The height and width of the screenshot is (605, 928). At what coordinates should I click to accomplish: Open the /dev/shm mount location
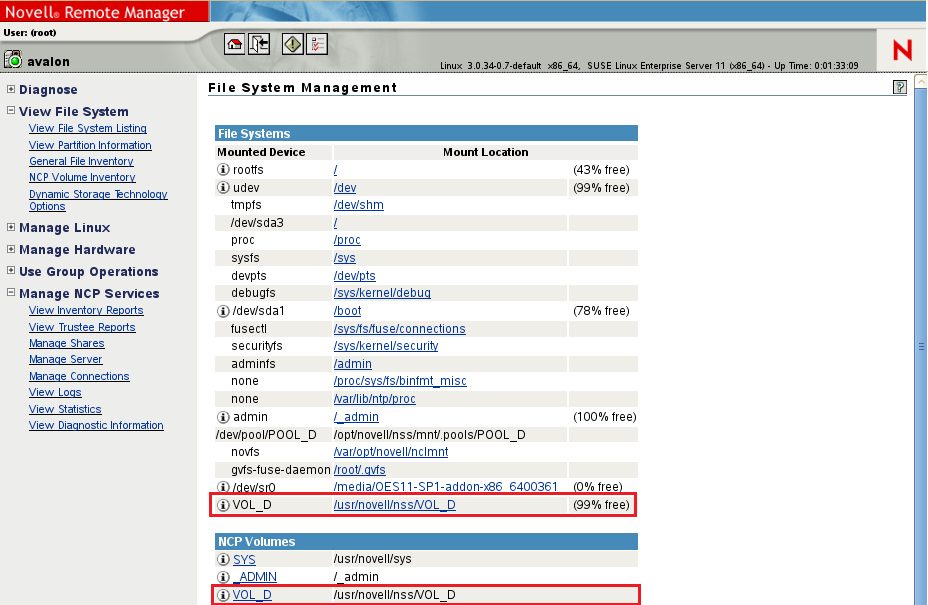[x=359, y=205]
